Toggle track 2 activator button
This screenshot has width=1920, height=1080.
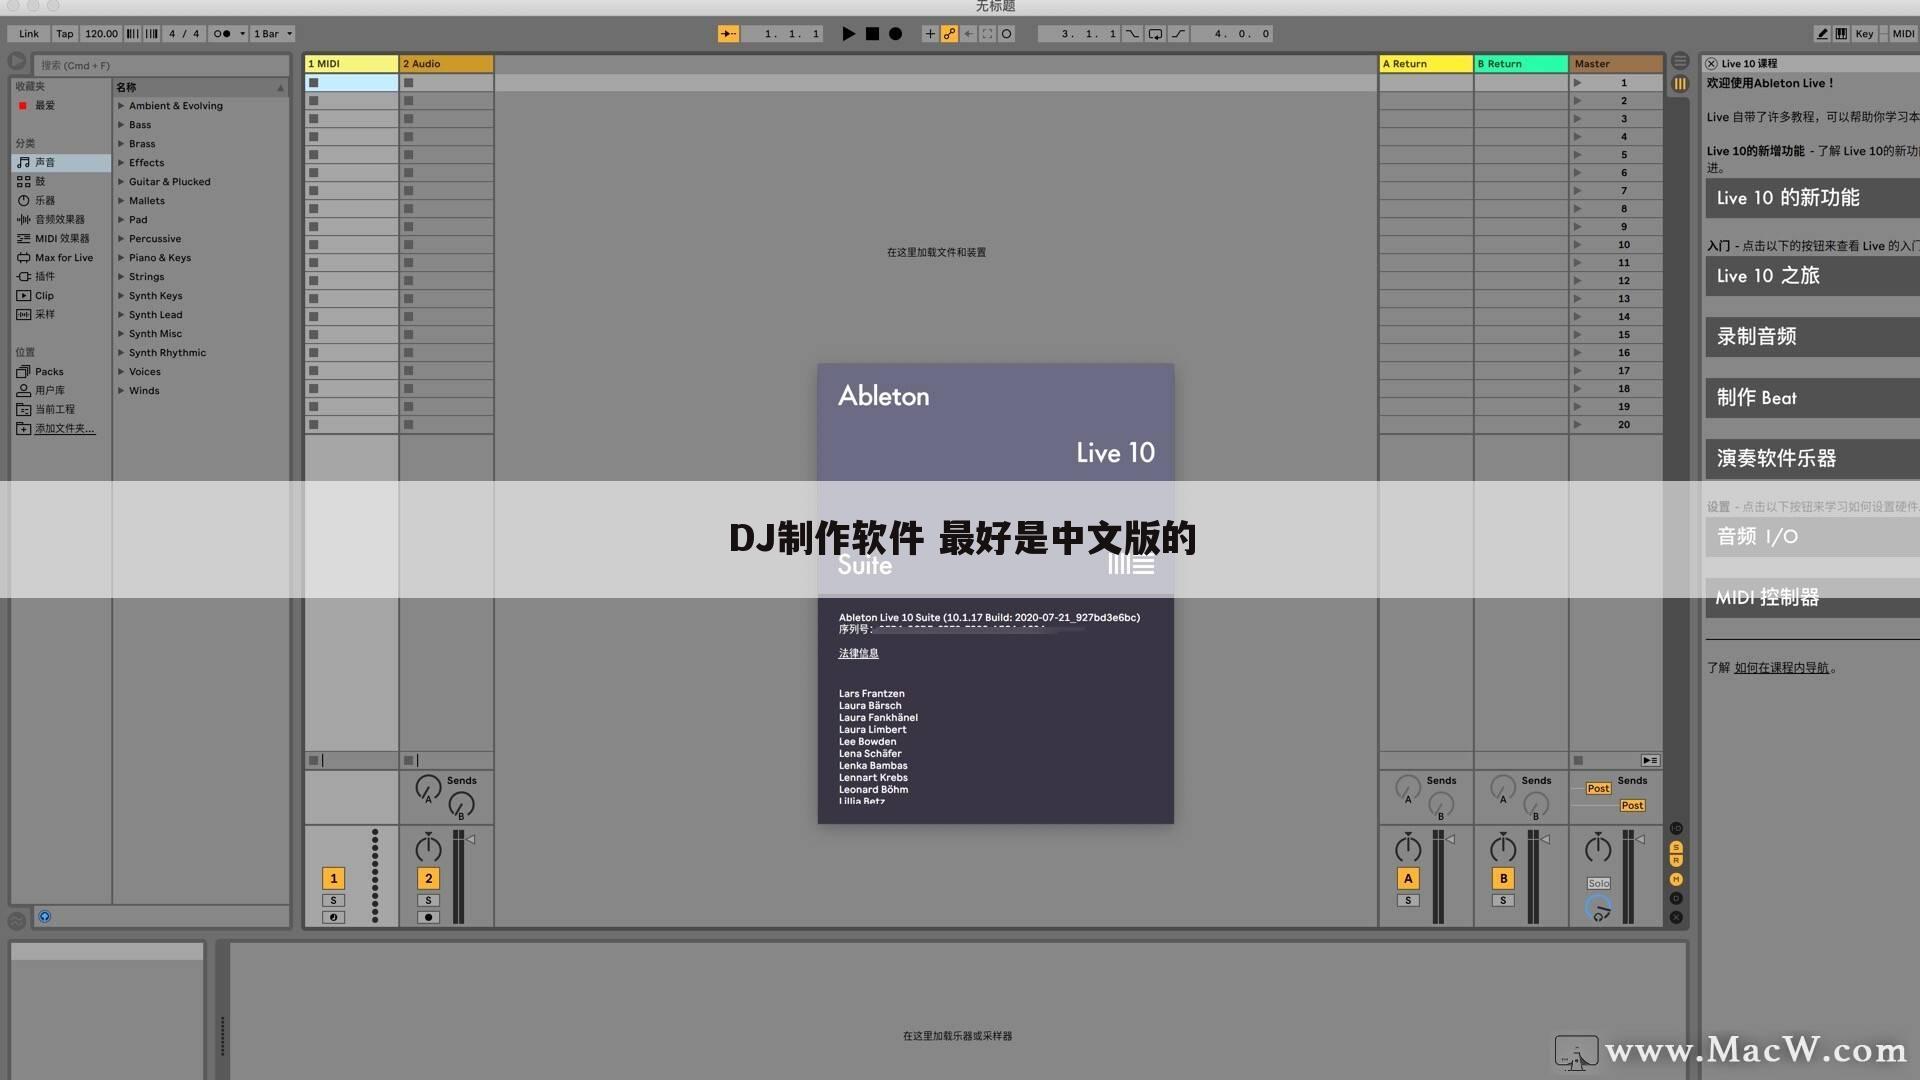coord(428,878)
